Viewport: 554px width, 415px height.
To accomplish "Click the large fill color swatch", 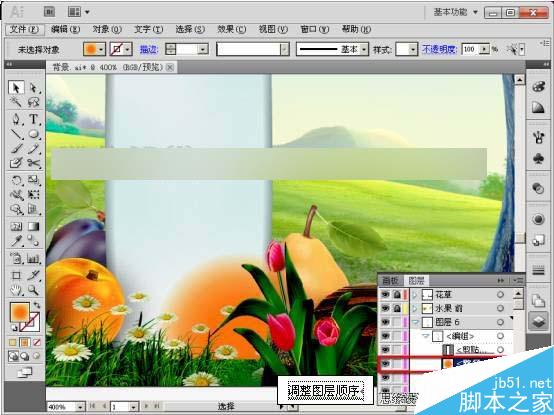I will point(20,313).
